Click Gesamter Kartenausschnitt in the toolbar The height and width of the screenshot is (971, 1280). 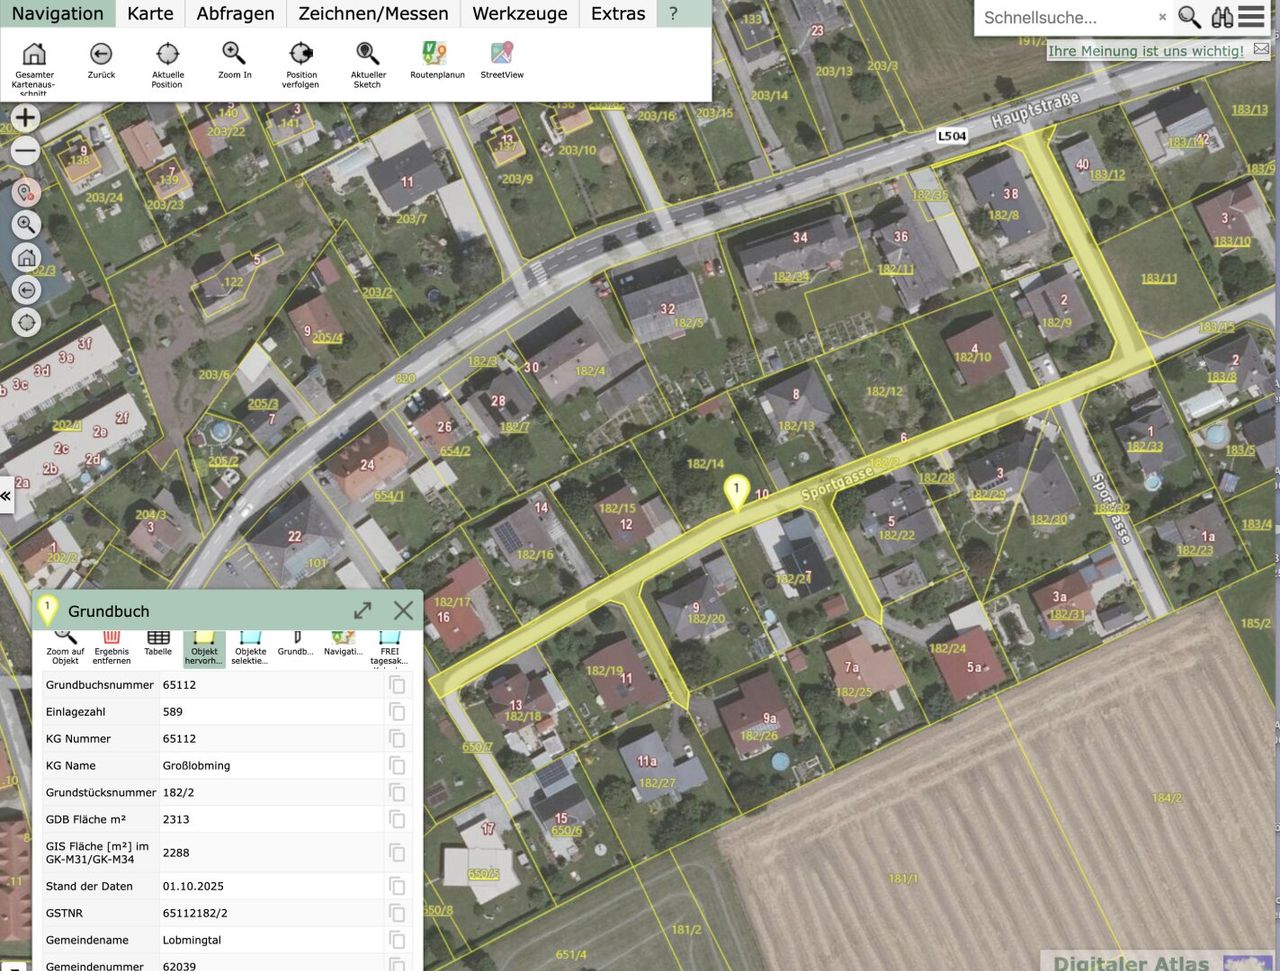[x=34, y=54]
